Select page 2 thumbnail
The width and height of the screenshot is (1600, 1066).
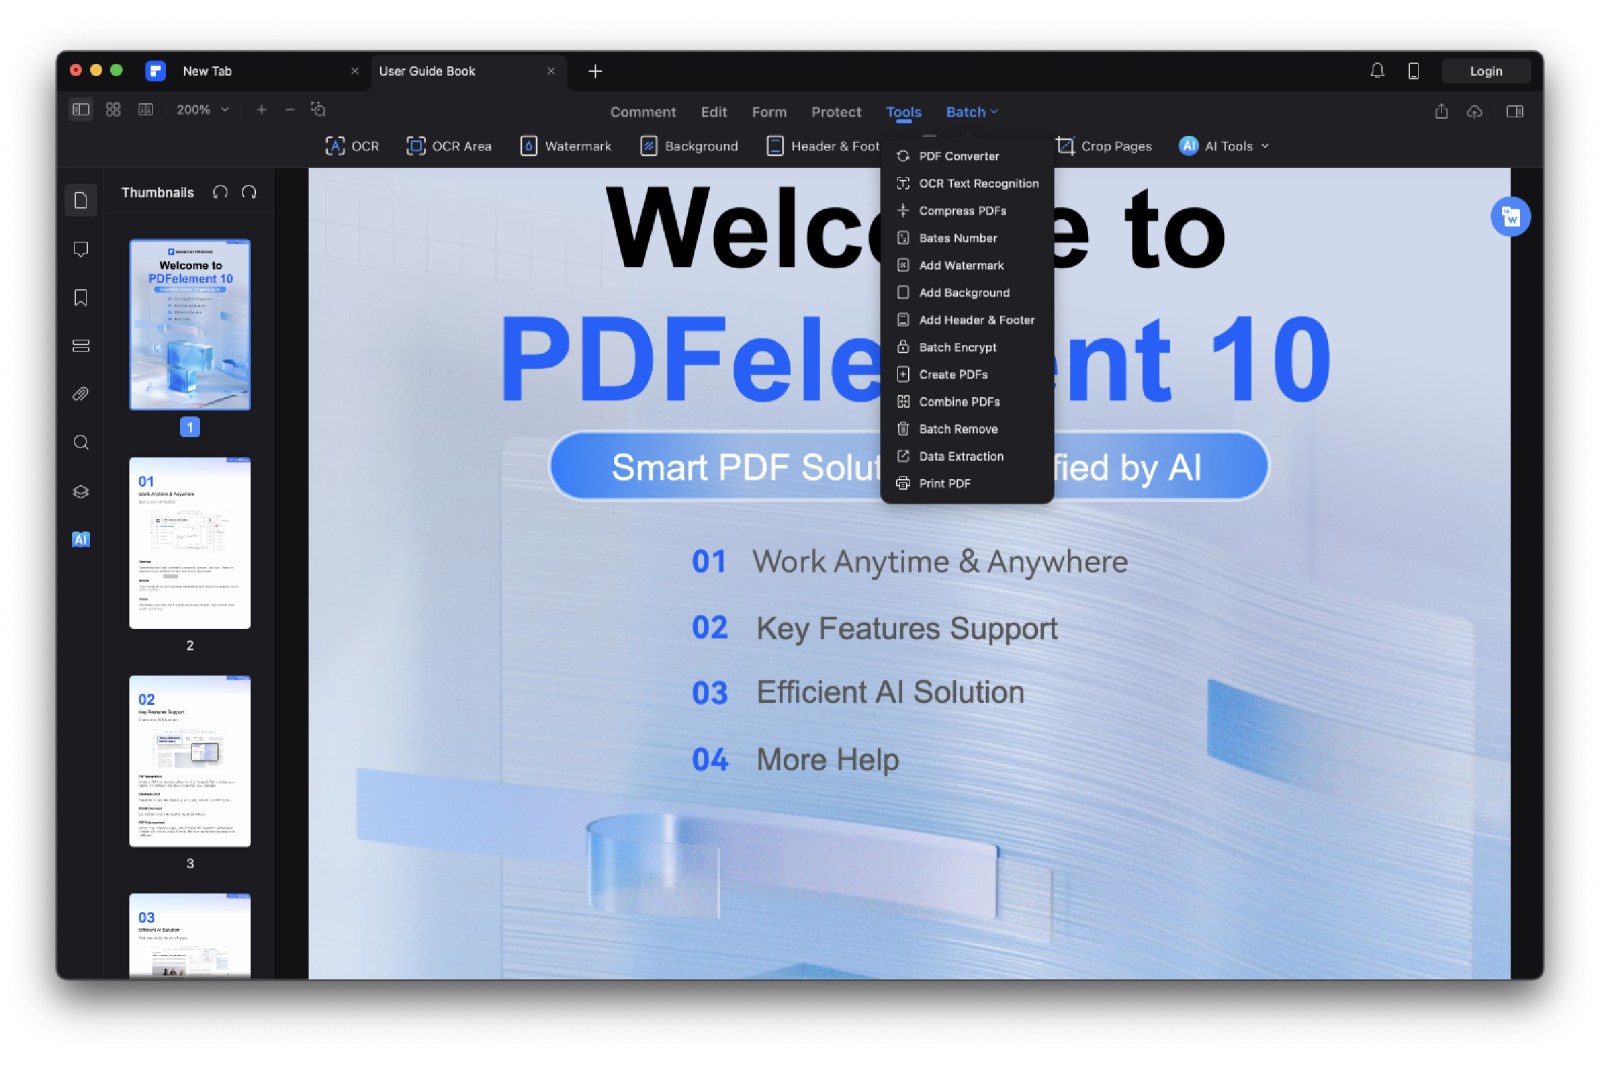coord(190,543)
